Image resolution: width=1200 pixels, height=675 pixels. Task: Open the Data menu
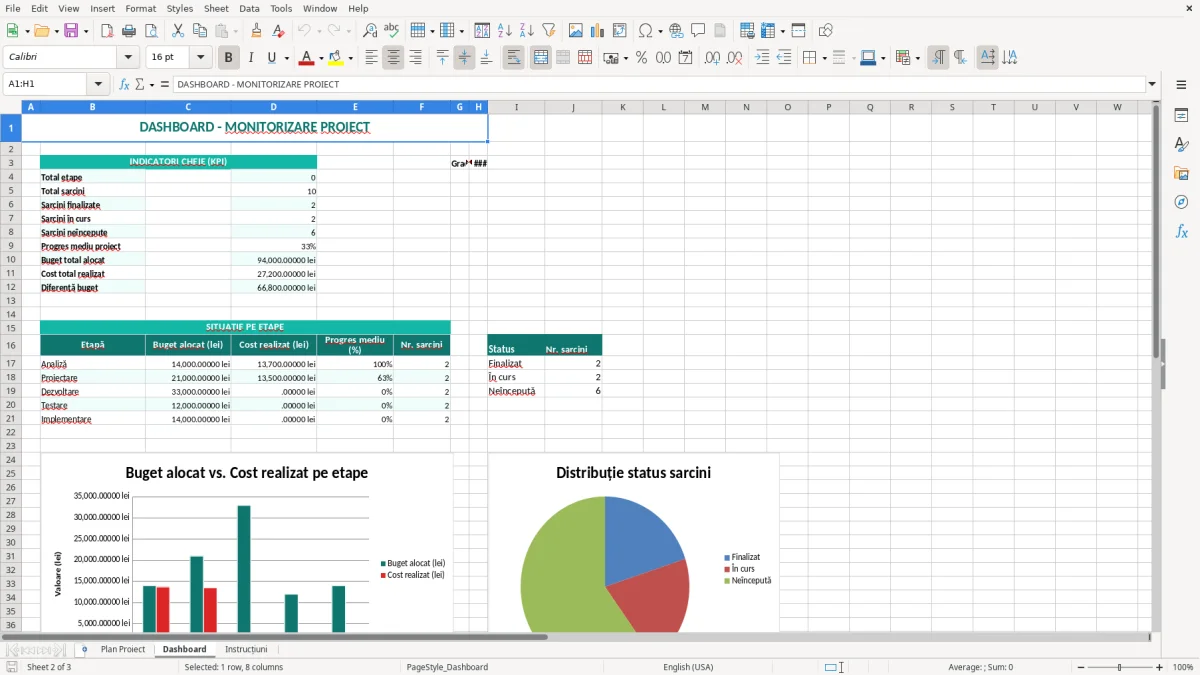point(249,8)
